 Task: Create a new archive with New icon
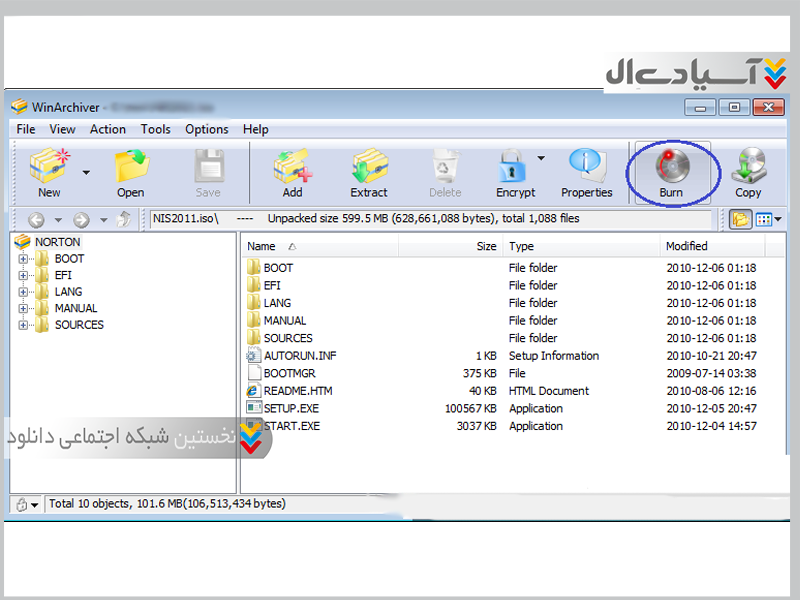tap(48, 166)
